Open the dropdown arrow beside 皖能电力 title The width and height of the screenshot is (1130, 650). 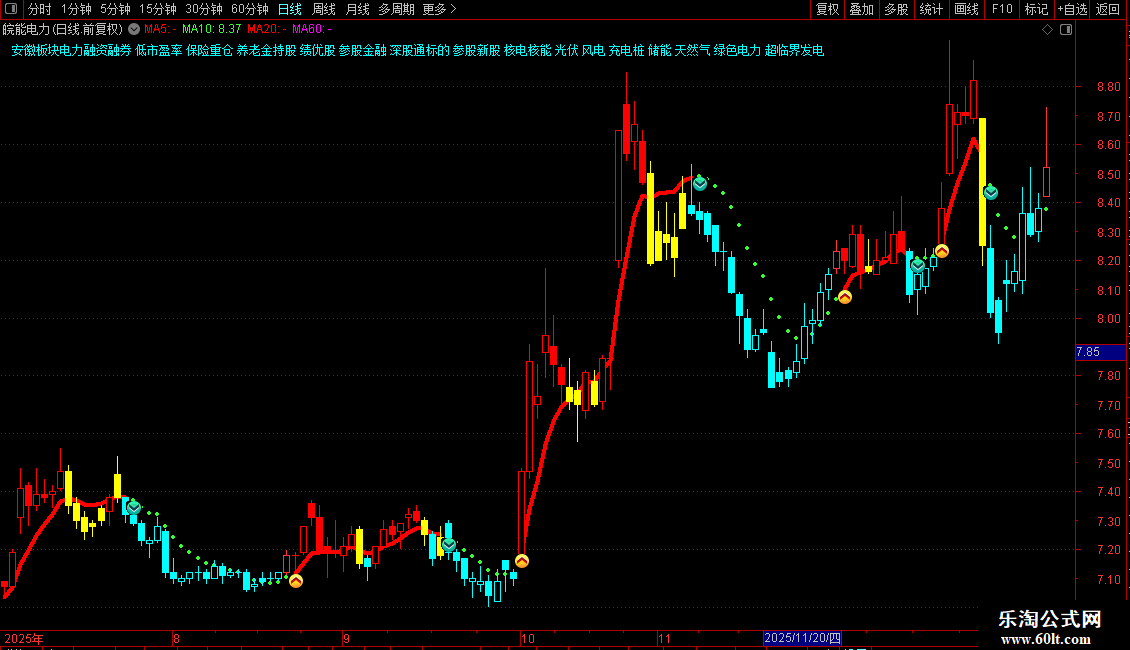[134, 29]
